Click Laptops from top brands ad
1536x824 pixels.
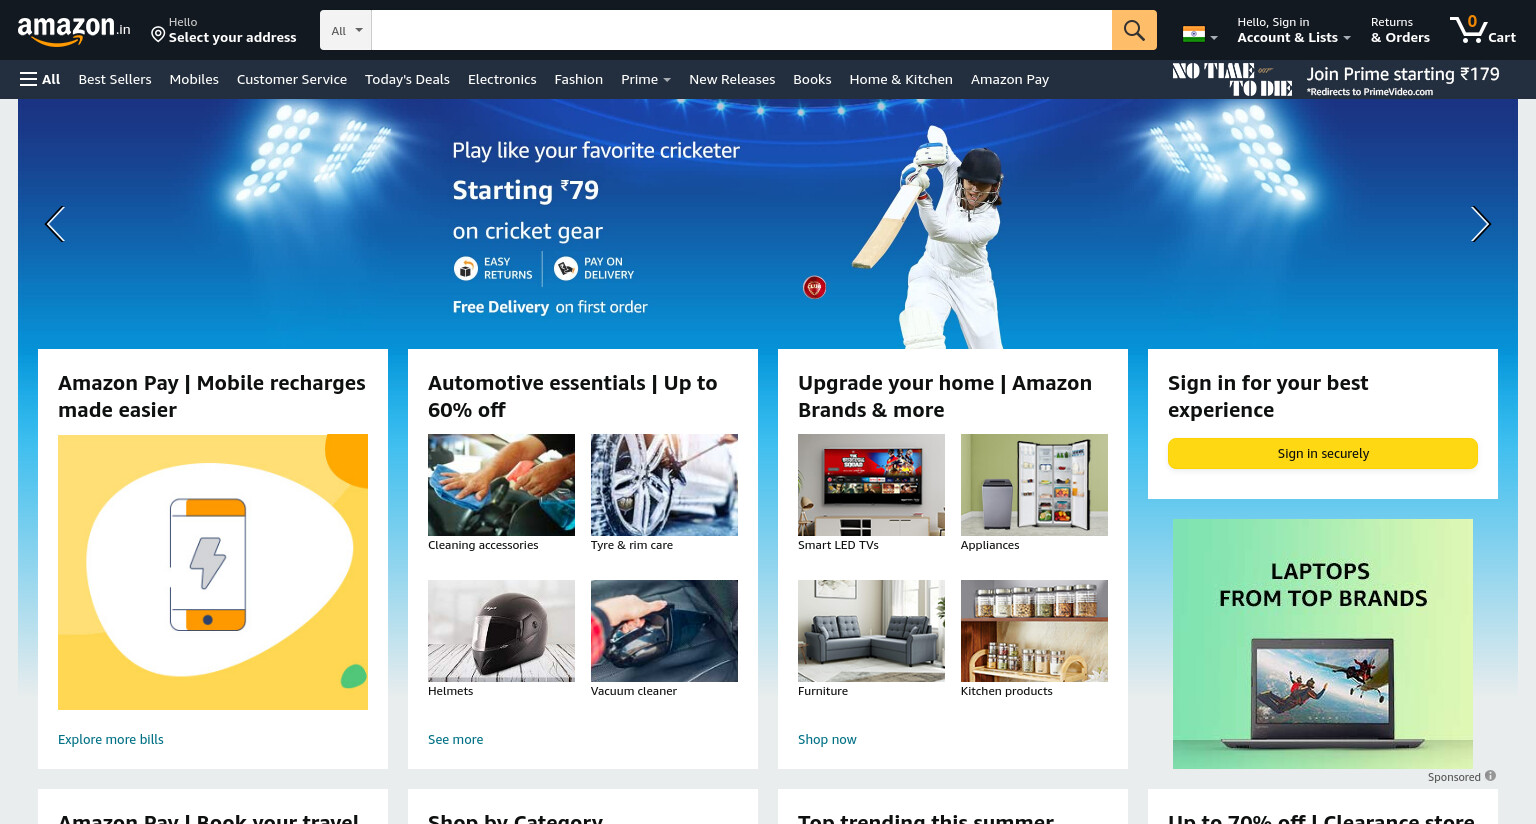(1323, 644)
